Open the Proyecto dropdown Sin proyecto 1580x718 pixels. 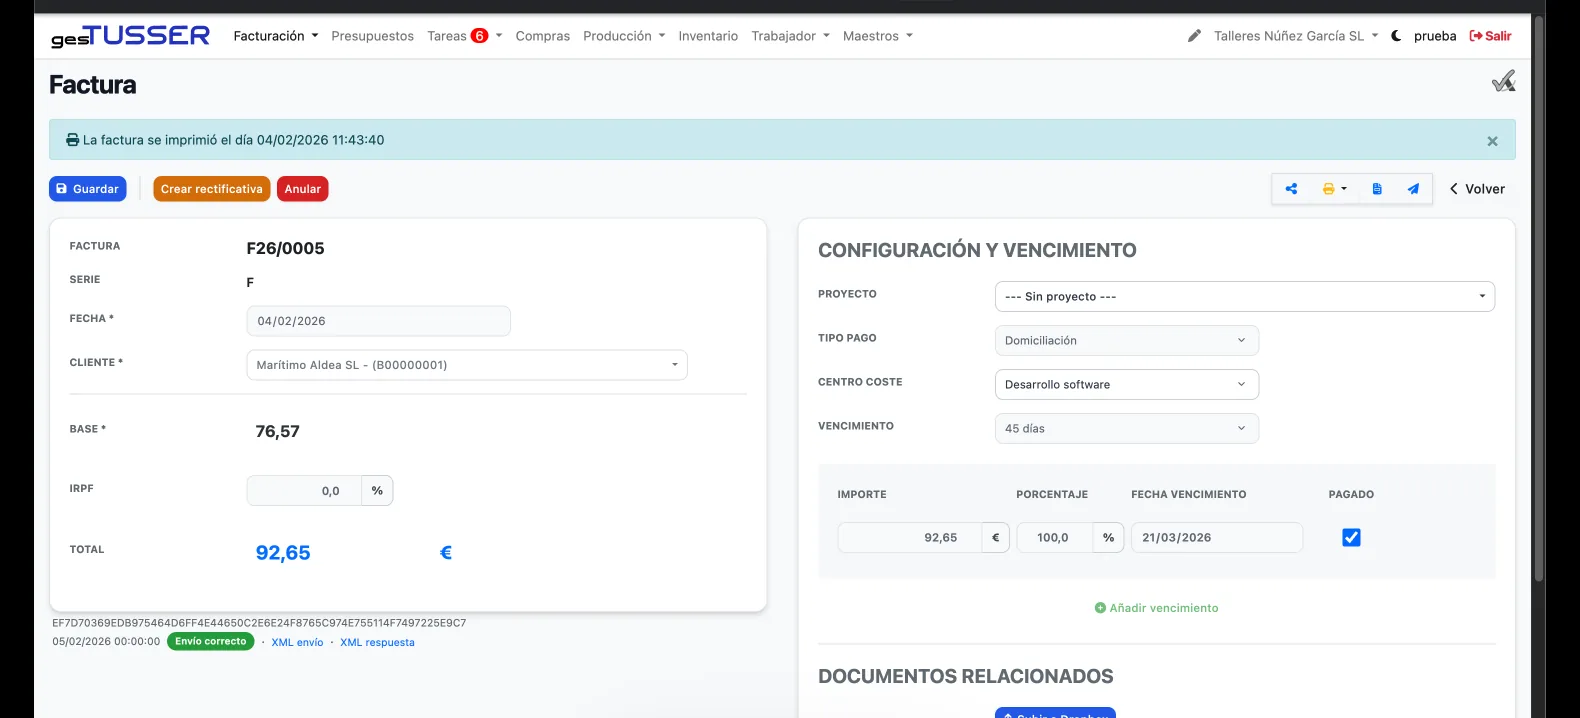click(1245, 297)
